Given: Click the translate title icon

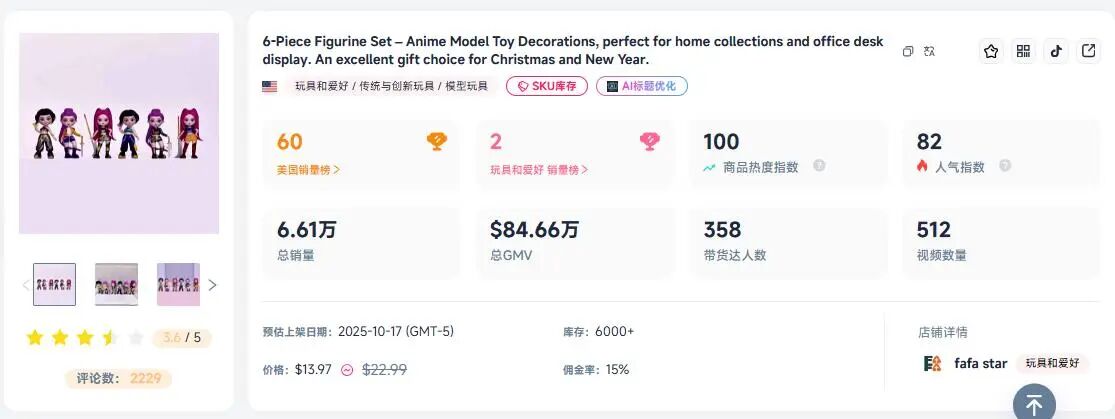Looking at the screenshot, I should point(929,51).
